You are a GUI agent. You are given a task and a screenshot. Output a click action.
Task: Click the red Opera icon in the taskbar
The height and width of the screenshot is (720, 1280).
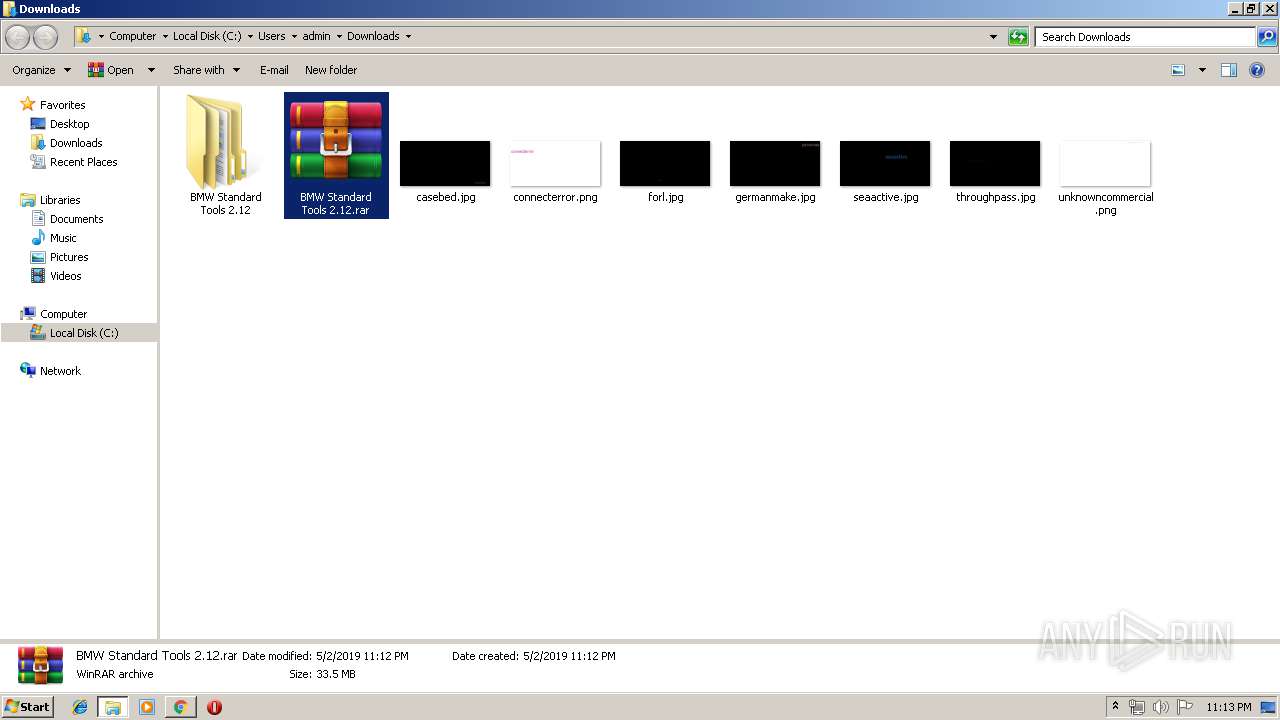(214, 707)
